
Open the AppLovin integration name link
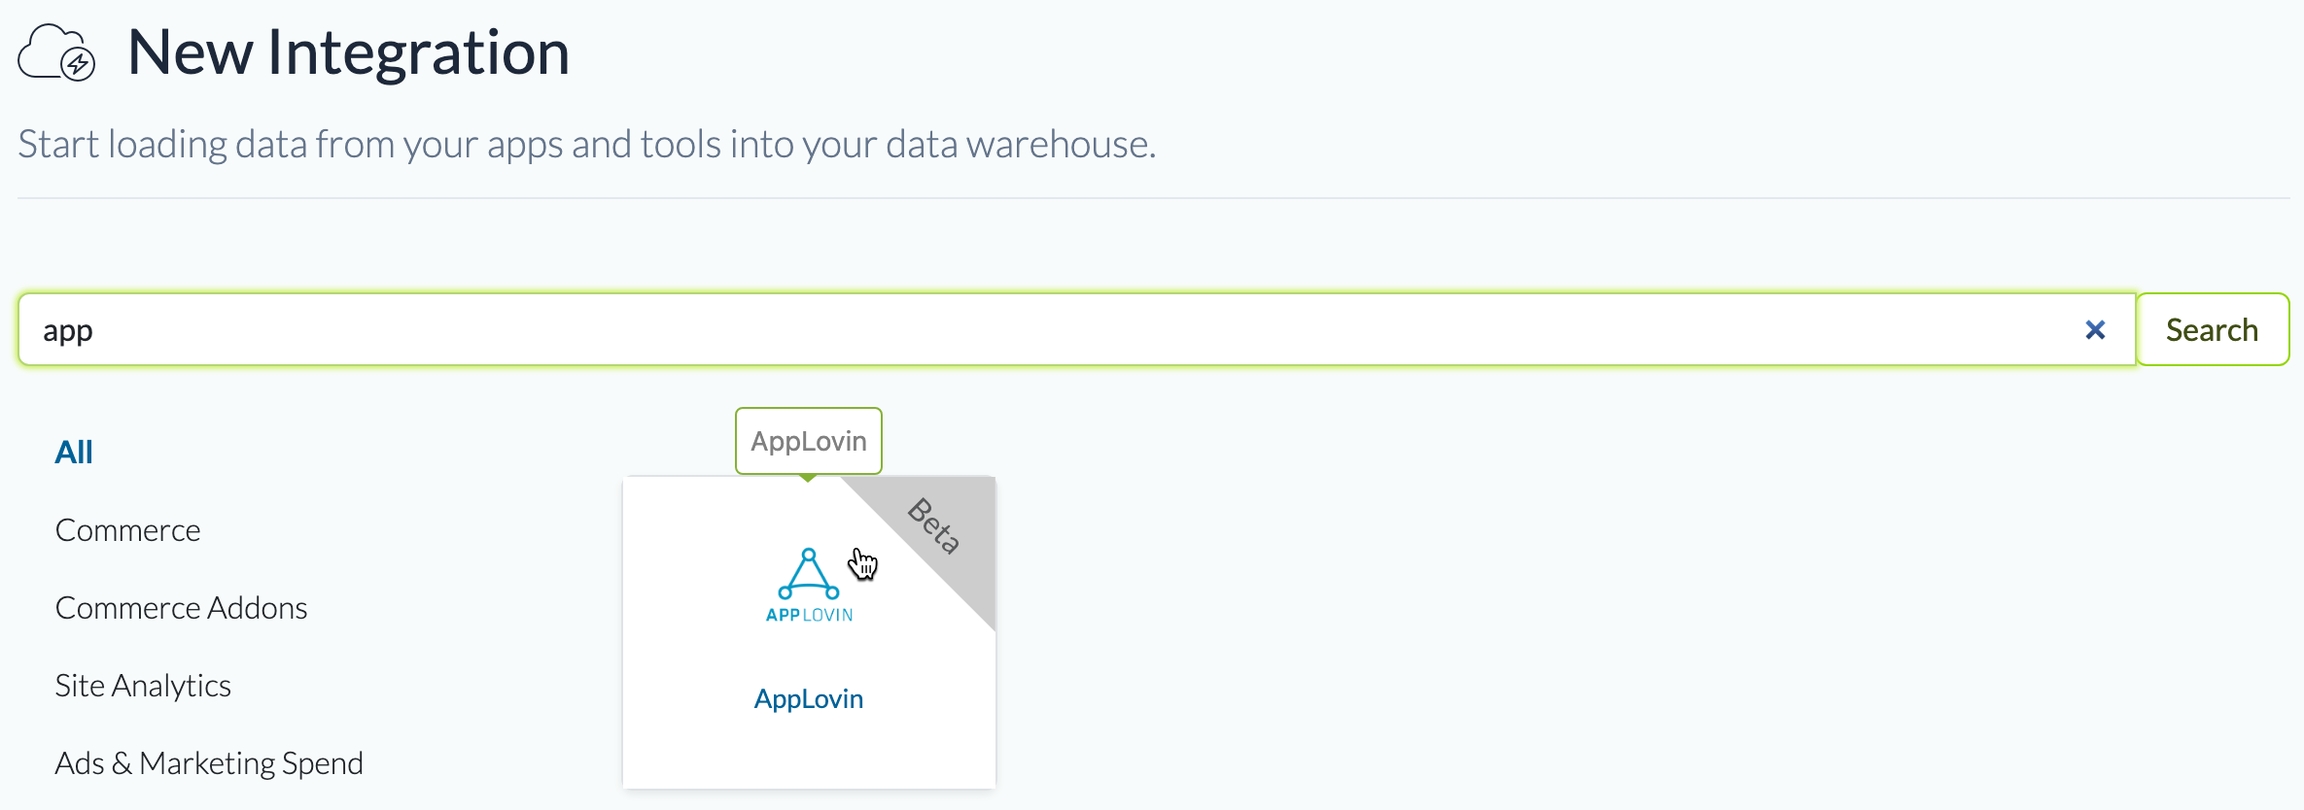[x=808, y=698]
